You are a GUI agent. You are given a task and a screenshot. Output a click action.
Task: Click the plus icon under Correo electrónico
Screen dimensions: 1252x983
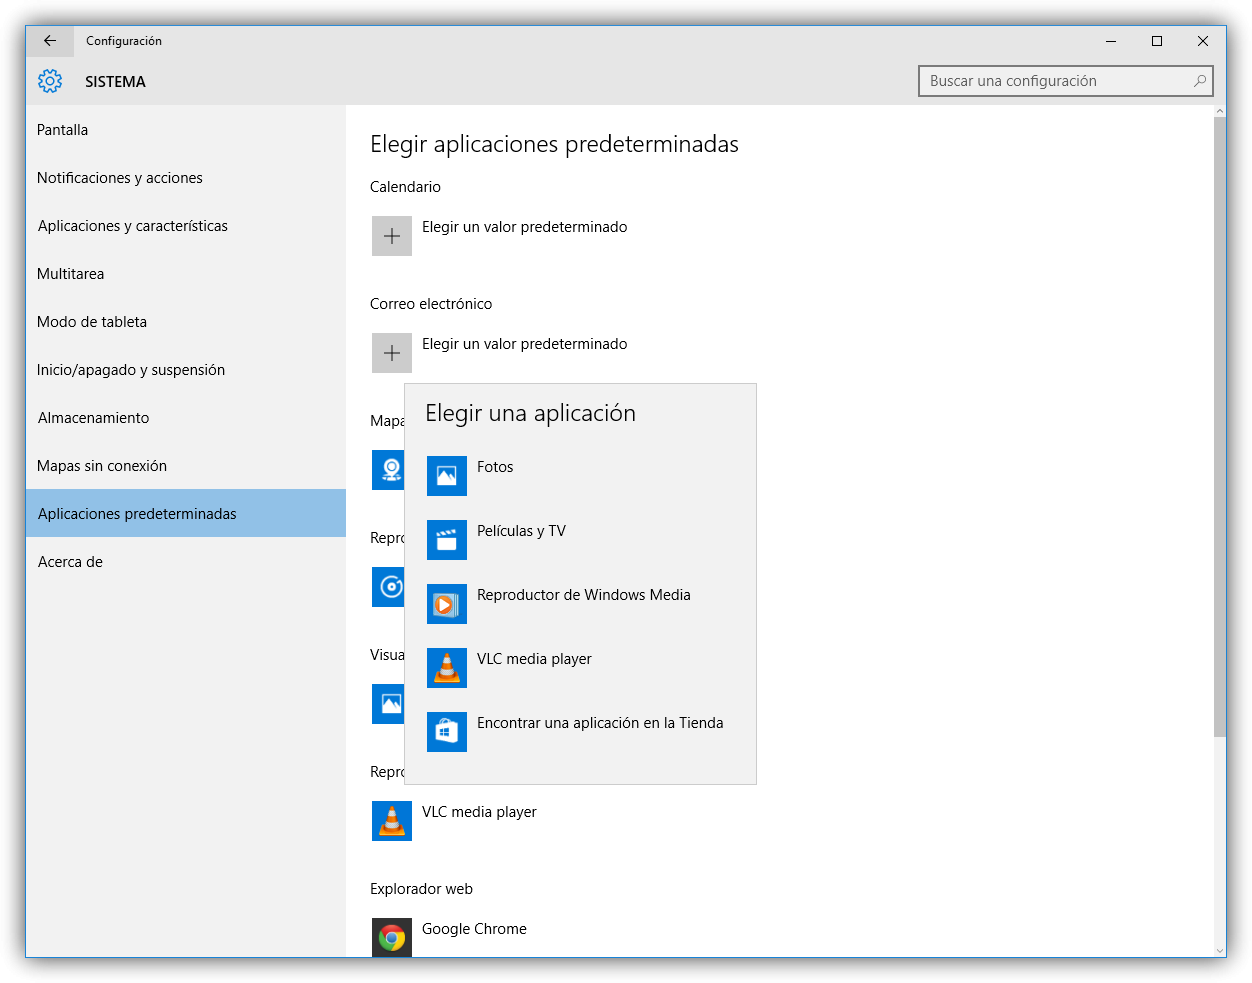pos(391,353)
